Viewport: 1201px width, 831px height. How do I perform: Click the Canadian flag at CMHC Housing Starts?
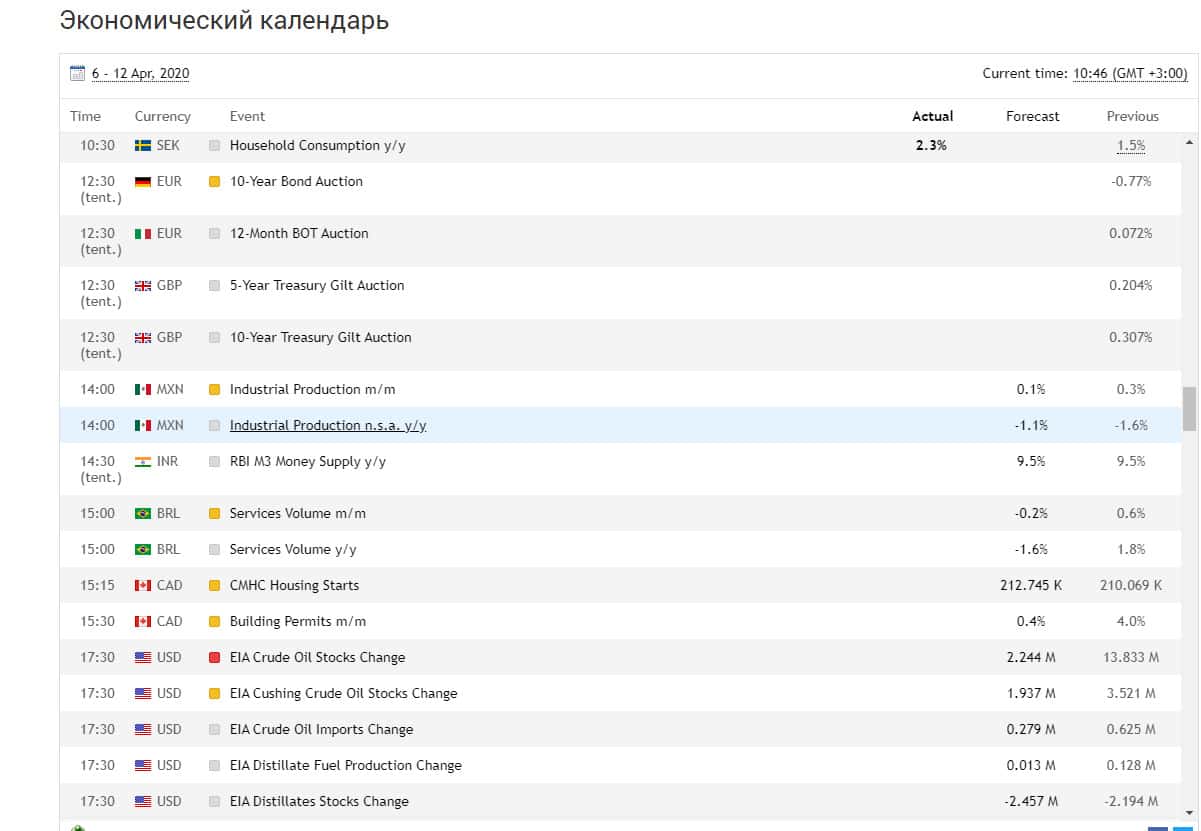(x=142, y=586)
